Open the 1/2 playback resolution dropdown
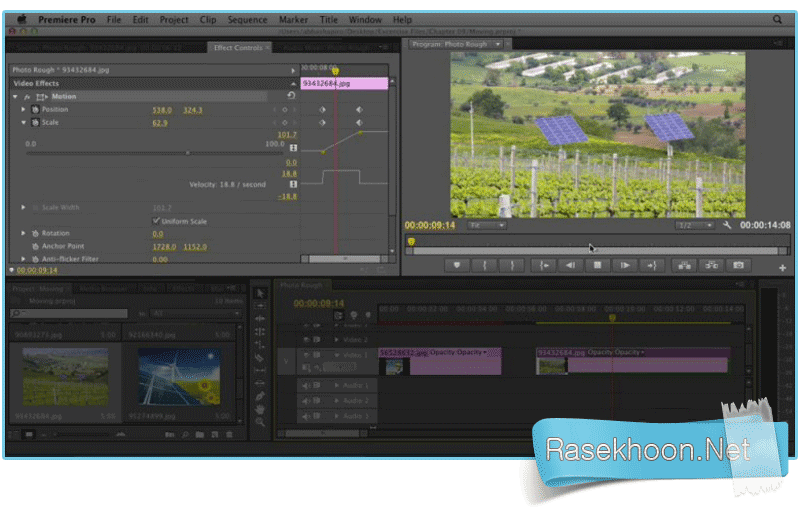The width and height of the screenshot is (800, 509). (694, 225)
